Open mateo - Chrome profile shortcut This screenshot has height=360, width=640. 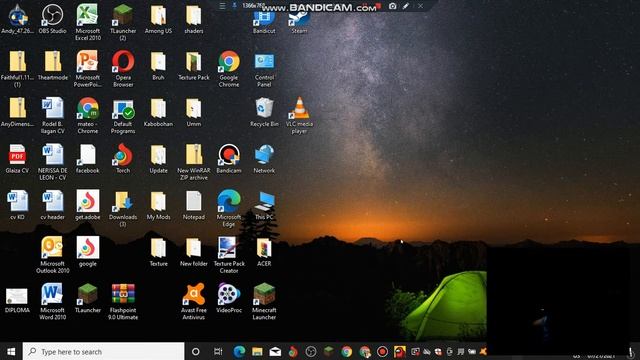point(88,116)
